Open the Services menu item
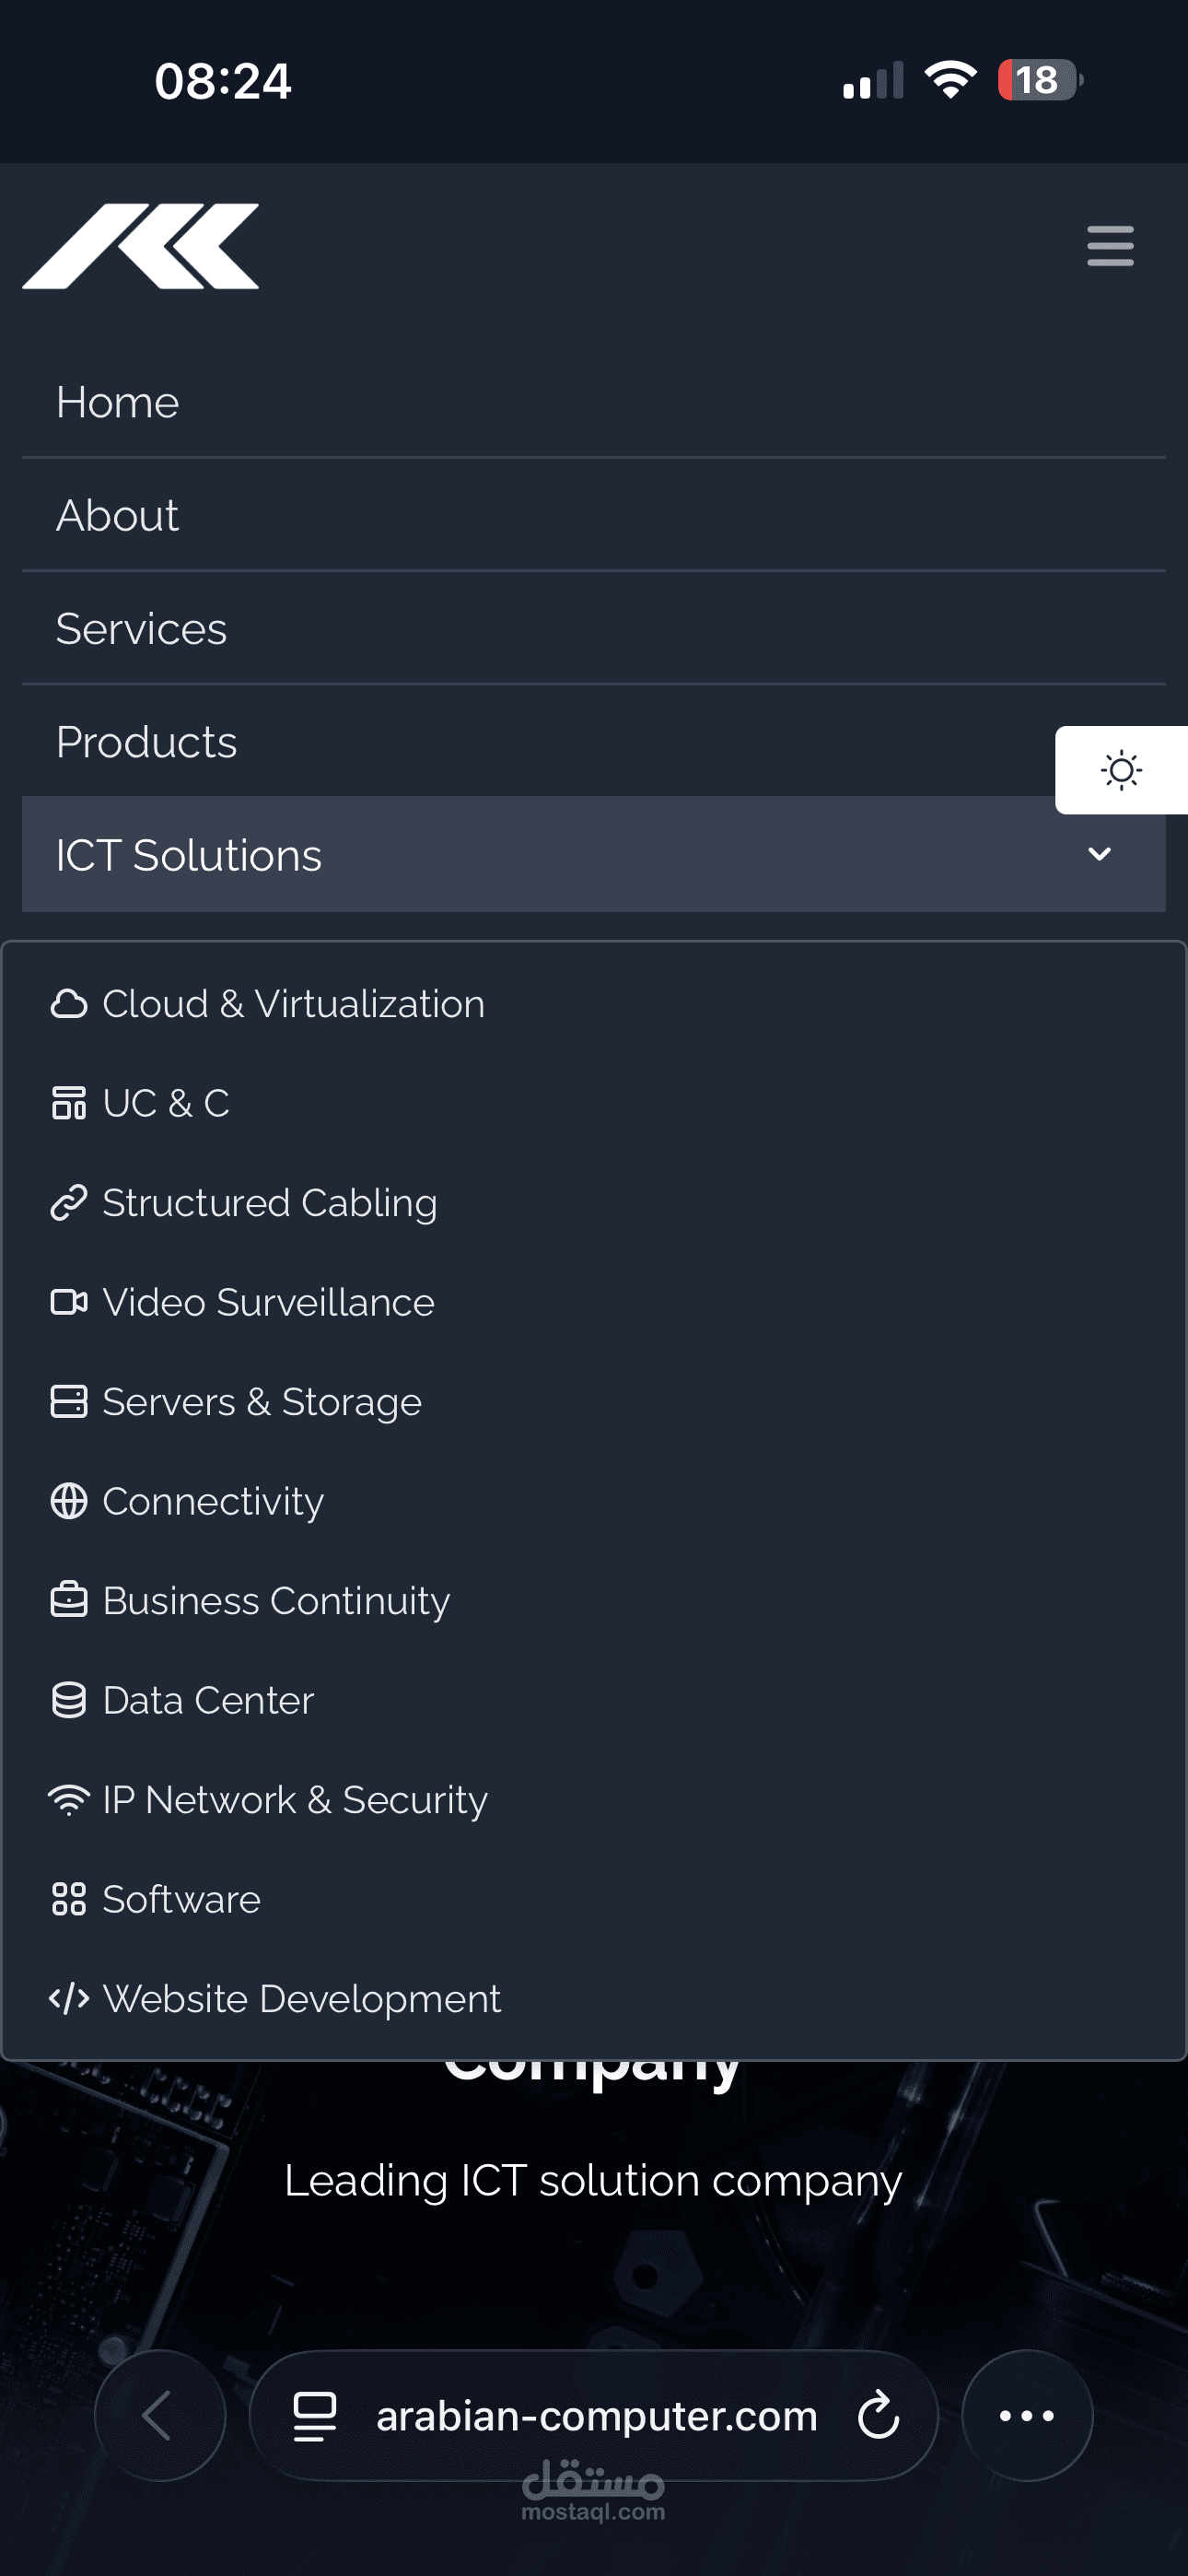 pyautogui.click(x=141, y=629)
